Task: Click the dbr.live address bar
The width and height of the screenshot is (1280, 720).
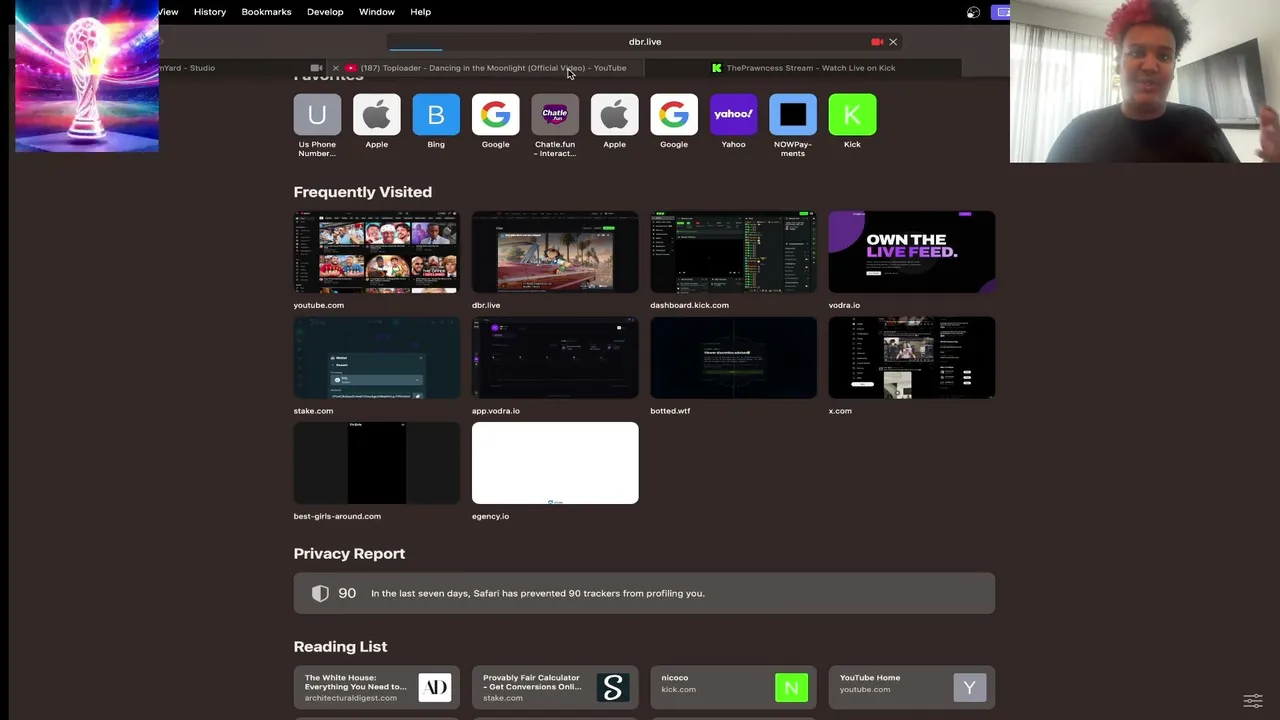Action: (645, 42)
